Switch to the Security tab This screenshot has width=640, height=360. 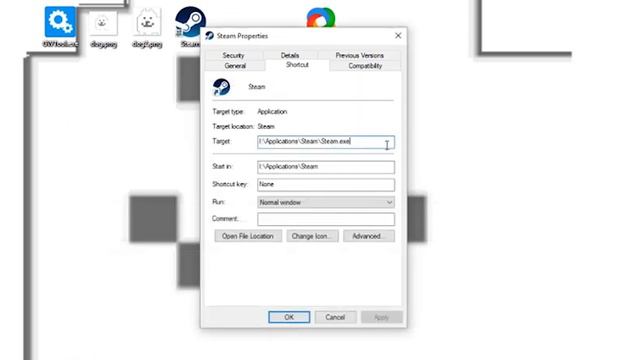coord(233,55)
